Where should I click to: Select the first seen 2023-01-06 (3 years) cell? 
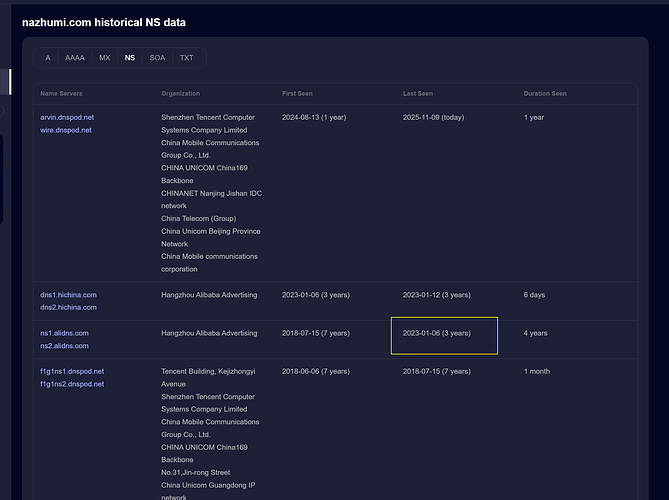coord(316,295)
